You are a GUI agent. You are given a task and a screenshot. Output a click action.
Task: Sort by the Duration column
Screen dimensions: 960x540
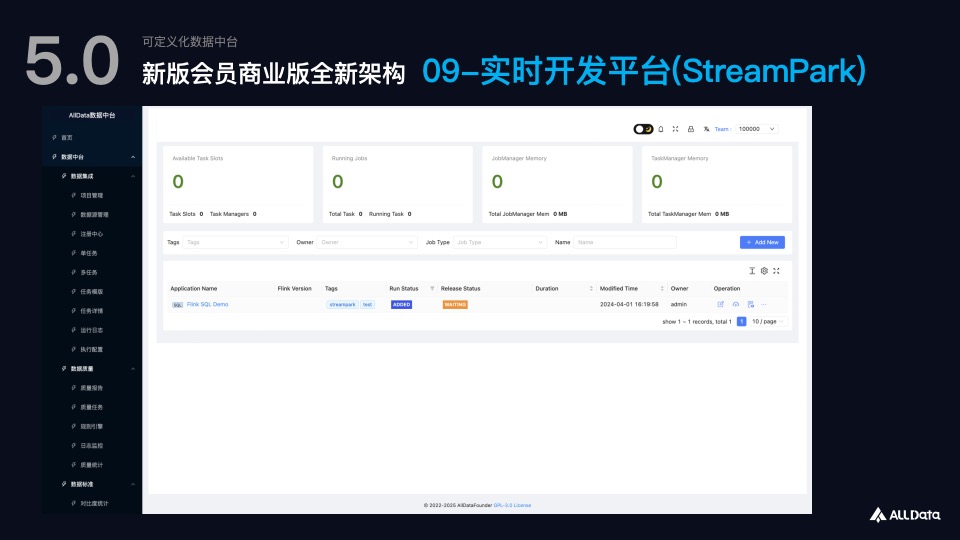[x=591, y=288]
